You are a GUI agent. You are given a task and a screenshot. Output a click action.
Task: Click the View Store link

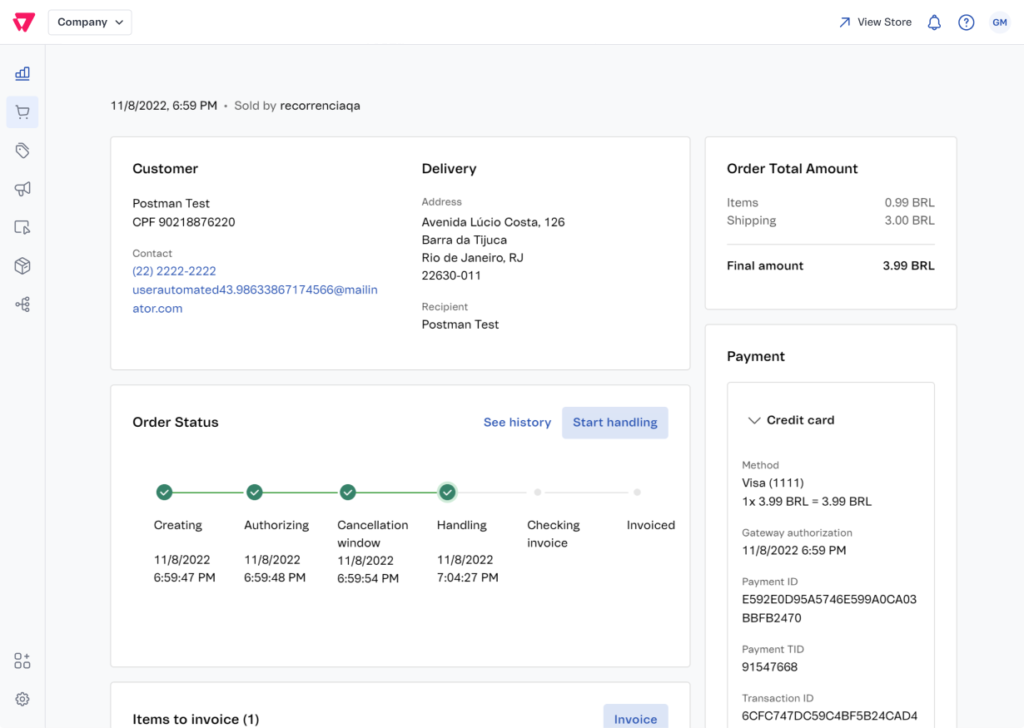tap(875, 22)
